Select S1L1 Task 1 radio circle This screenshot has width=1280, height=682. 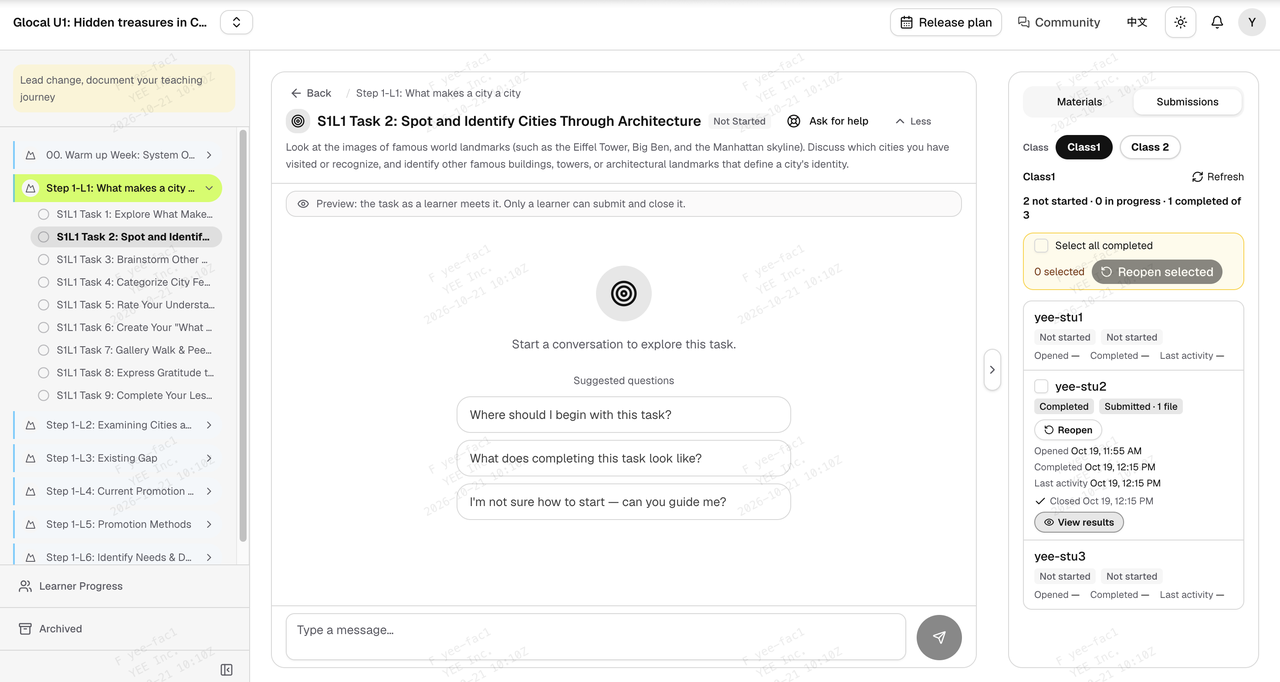(44, 214)
